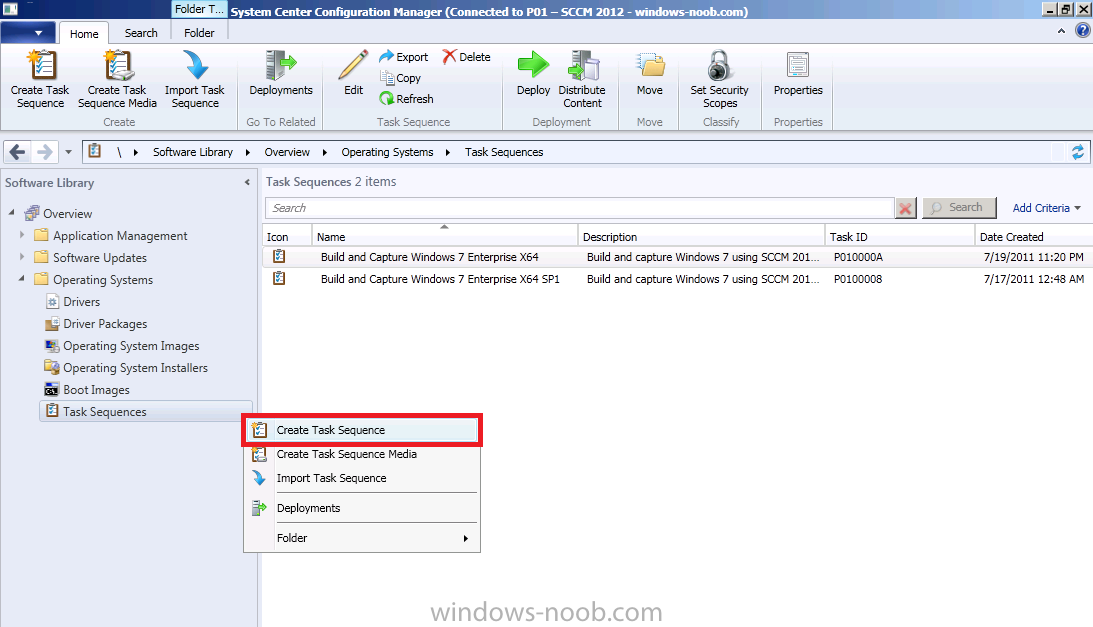1093x627 pixels.
Task: Click in the Search input field
Action: (x=579, y=208)
